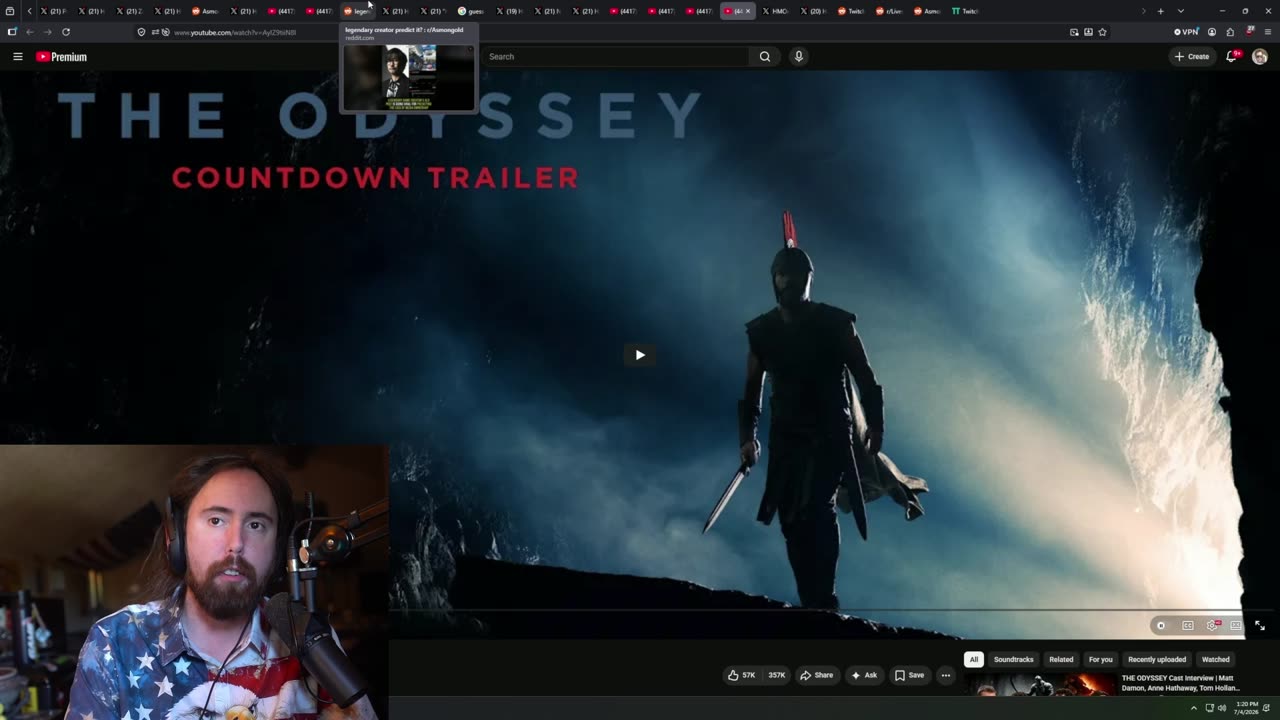This screenshot has width=1280, height=720.
Task: Open the three-dot more actions menu
Action: point(945,675)
